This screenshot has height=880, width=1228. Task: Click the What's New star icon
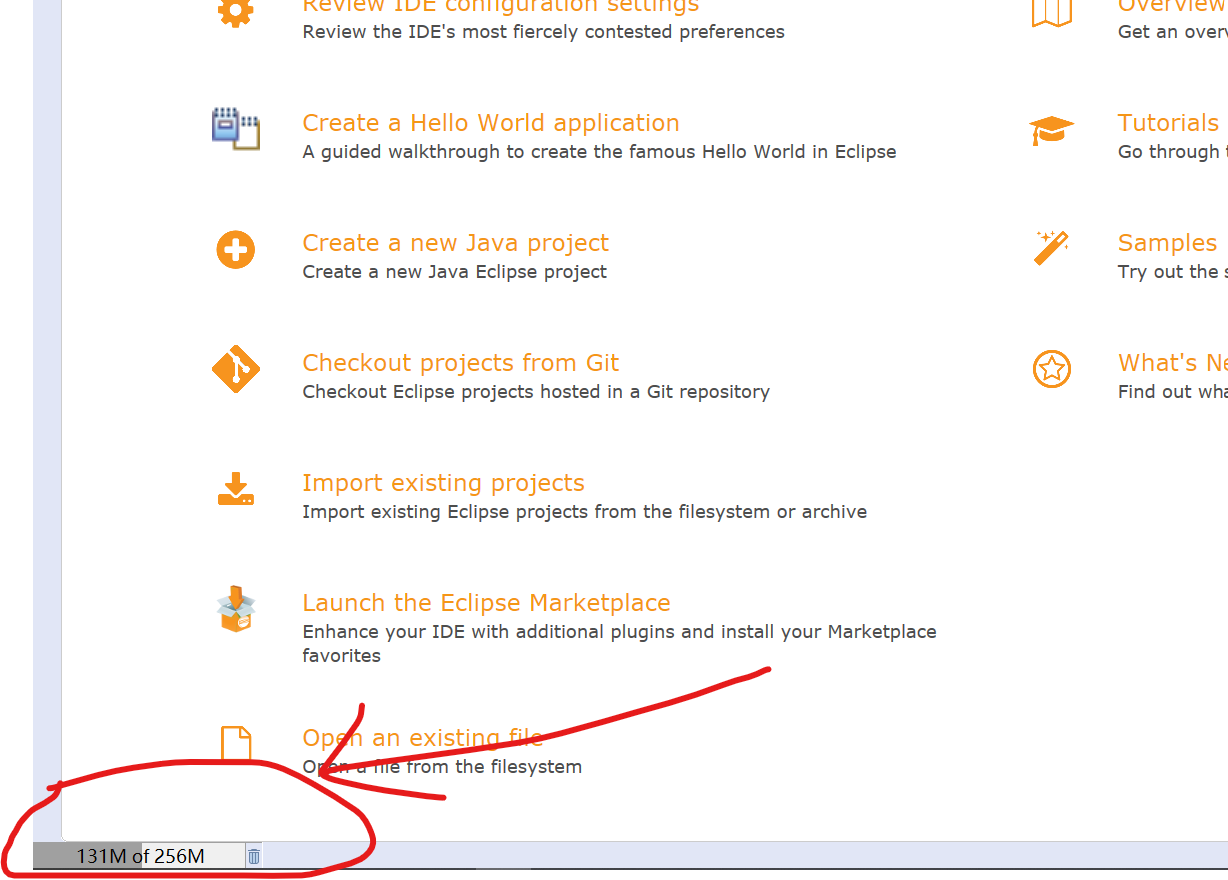(x=1051, y=369)
